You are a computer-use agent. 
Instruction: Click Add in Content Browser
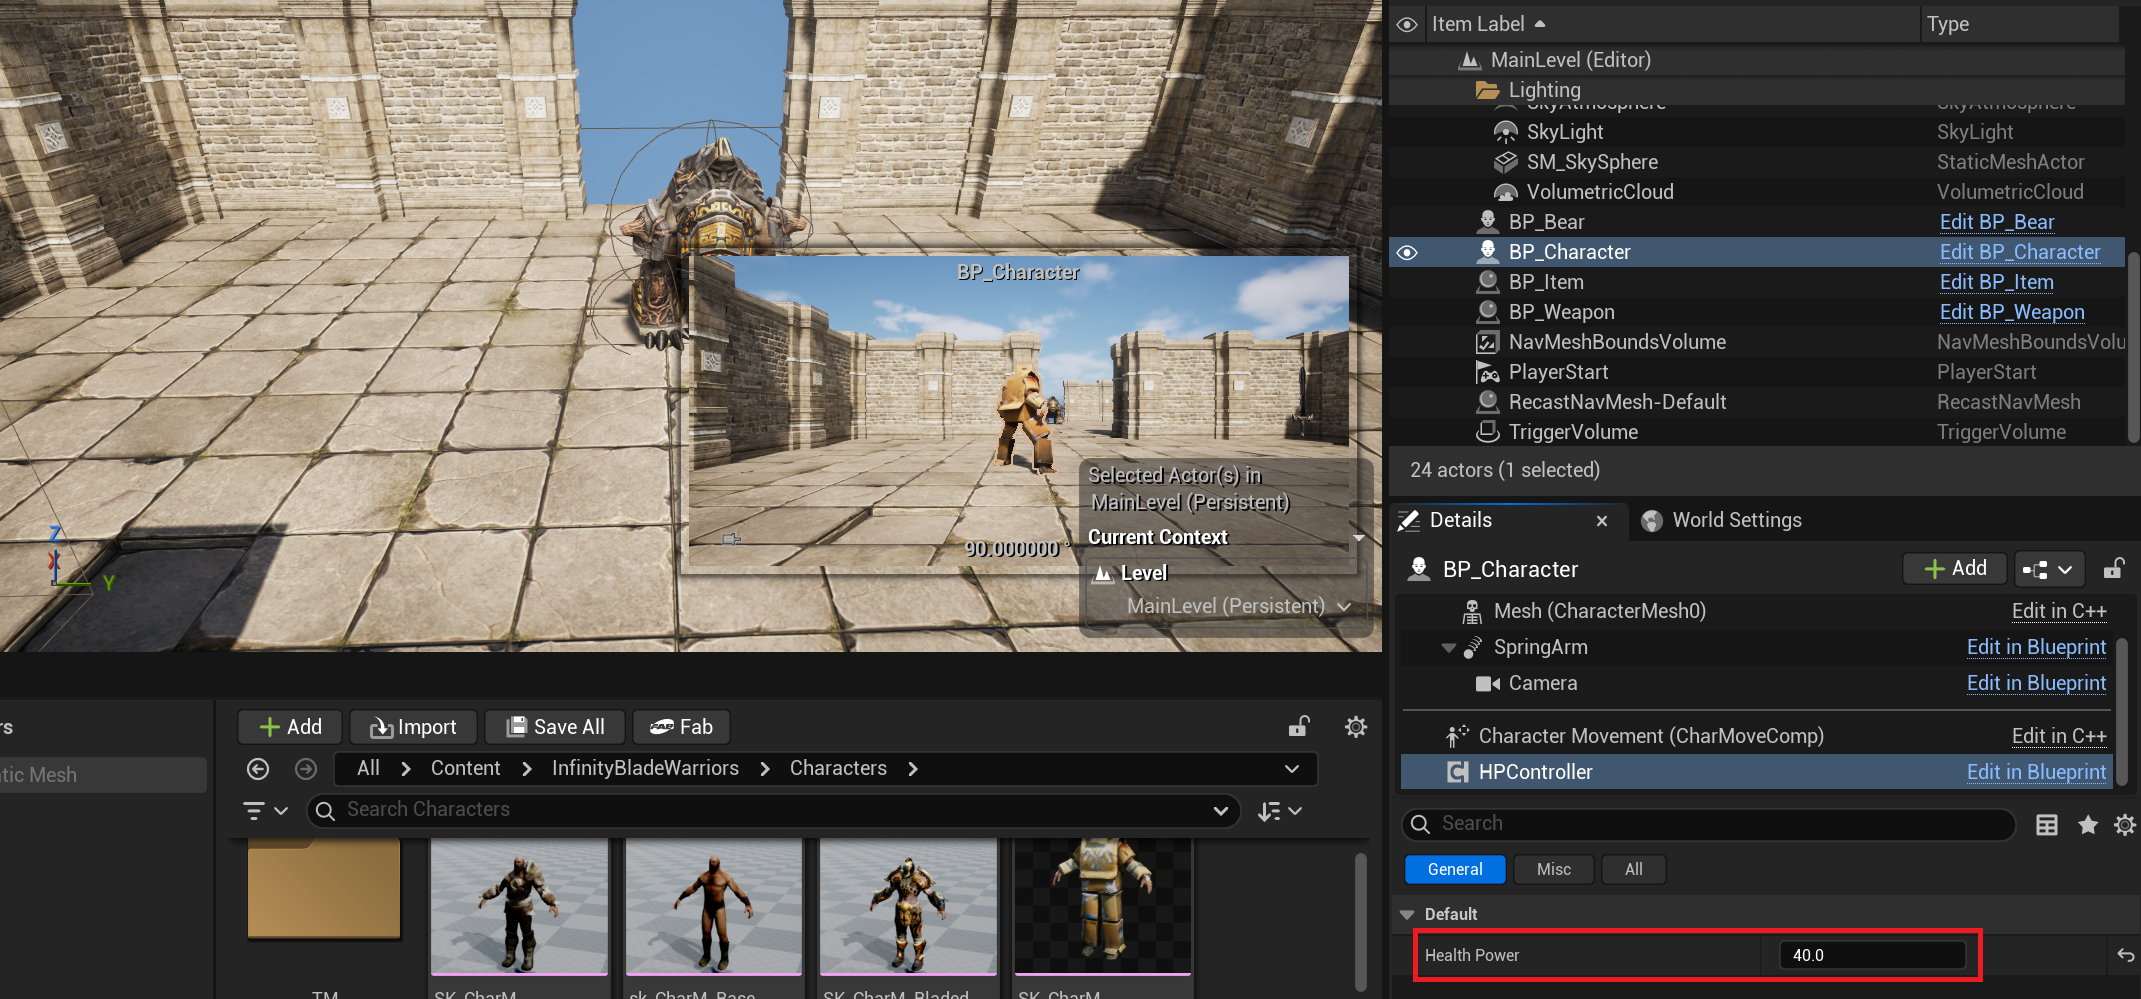click(290, 727)
